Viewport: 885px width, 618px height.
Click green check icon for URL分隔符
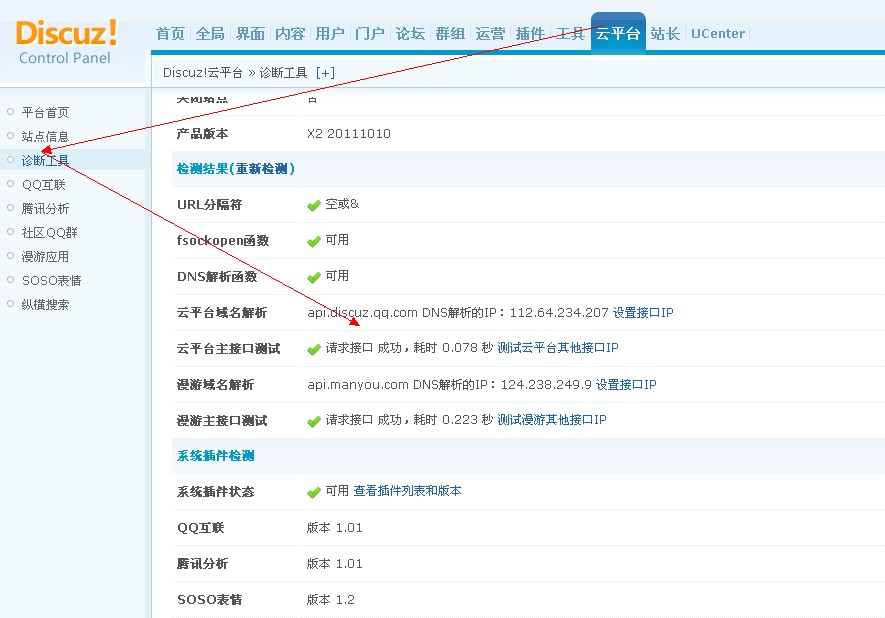314,205
